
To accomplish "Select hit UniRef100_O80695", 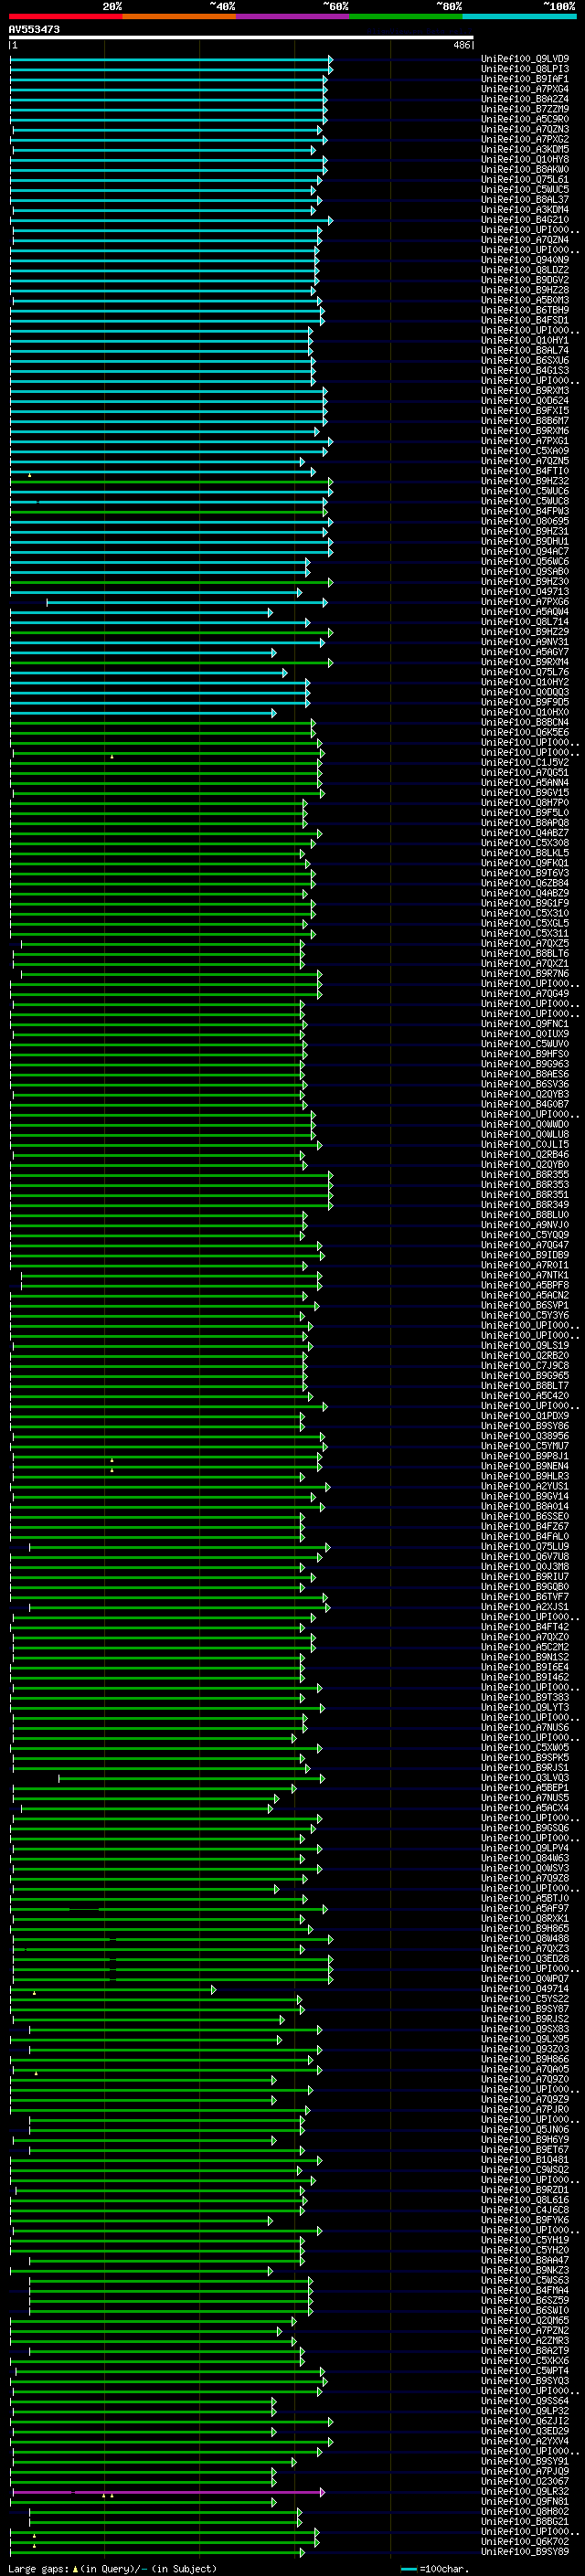I will [x=525, y=521].
